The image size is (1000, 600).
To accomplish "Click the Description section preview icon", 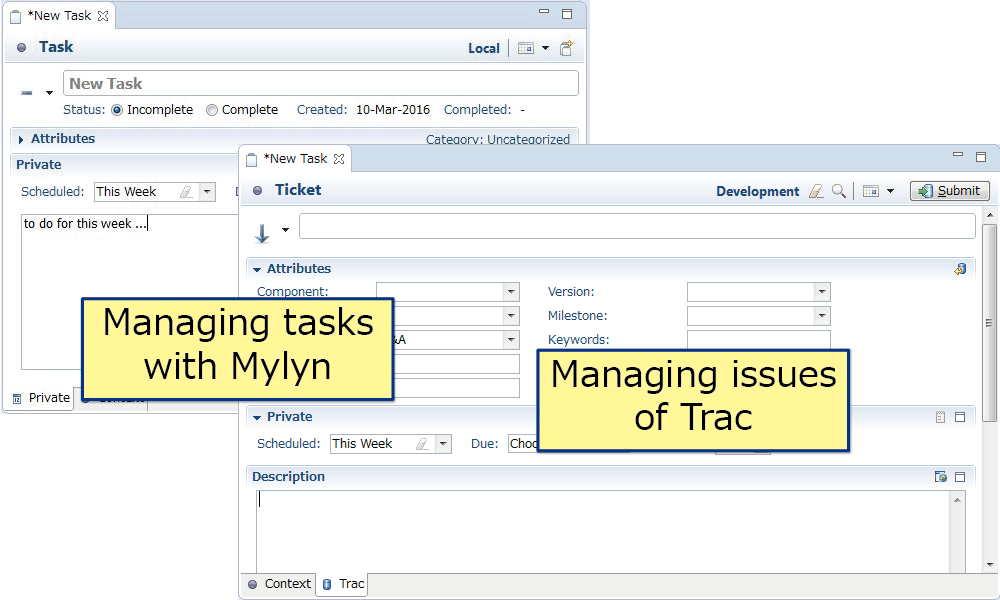I will point(940,477).
